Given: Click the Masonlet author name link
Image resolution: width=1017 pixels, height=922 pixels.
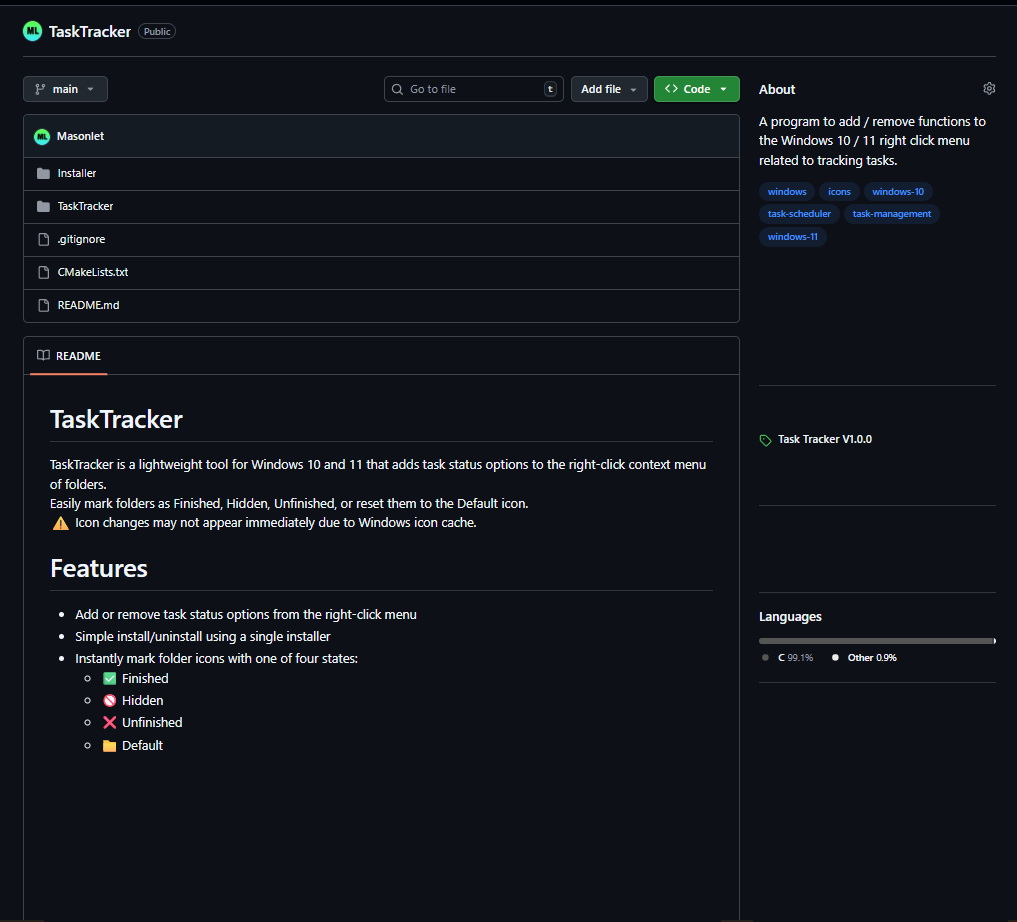Looking at the screenshot, I should coord(81,136).
